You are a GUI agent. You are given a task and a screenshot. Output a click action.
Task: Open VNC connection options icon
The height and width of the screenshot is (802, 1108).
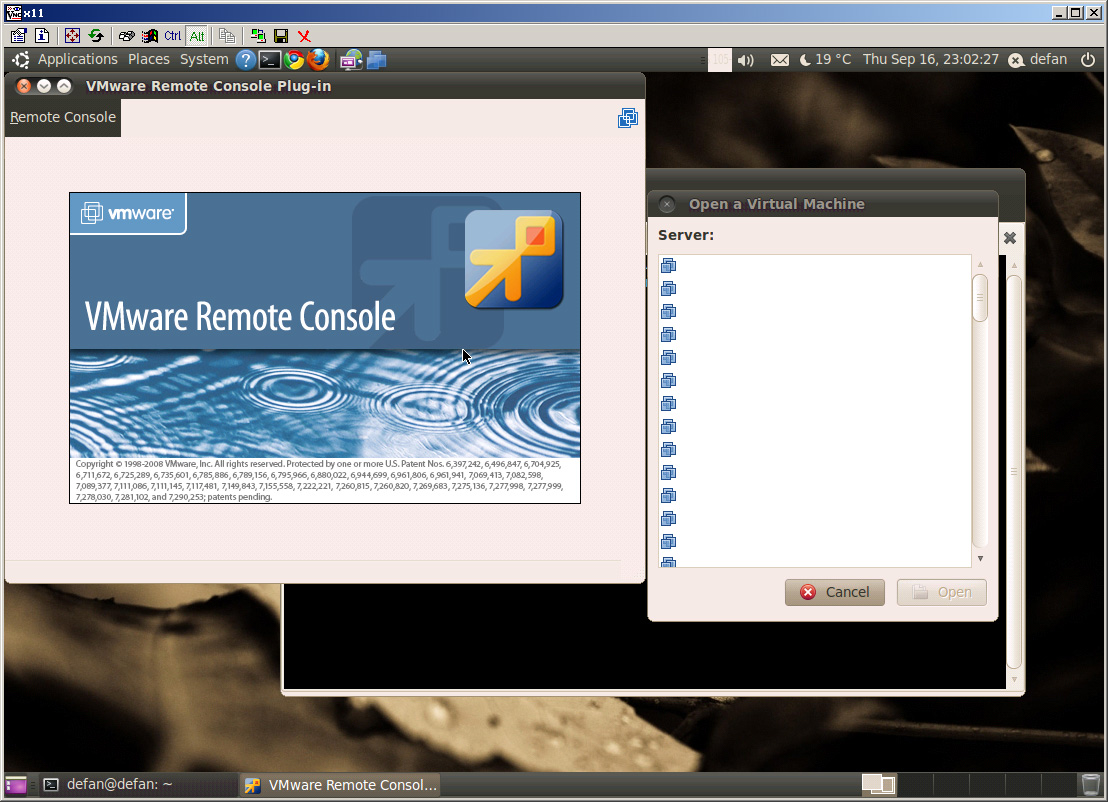(x=18, y=35)
